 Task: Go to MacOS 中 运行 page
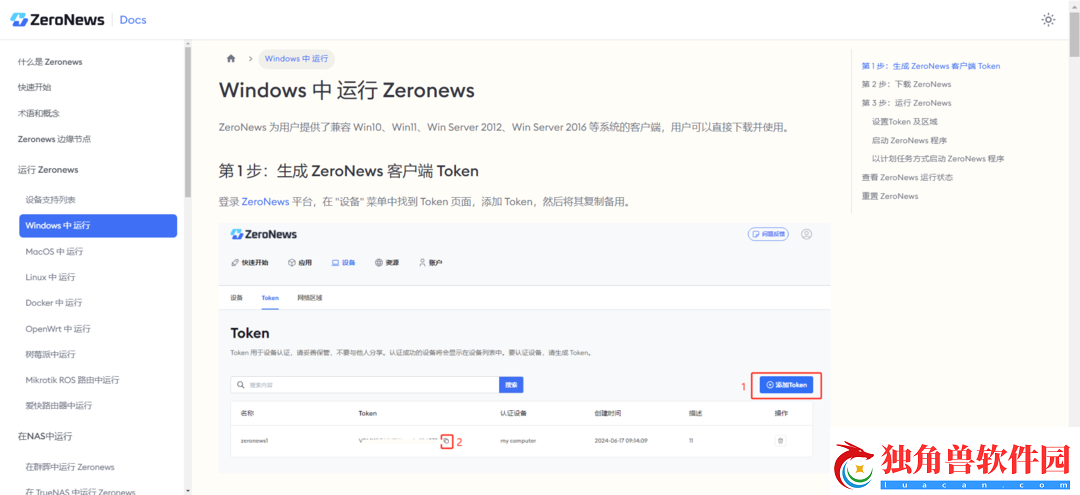(54, 251)
